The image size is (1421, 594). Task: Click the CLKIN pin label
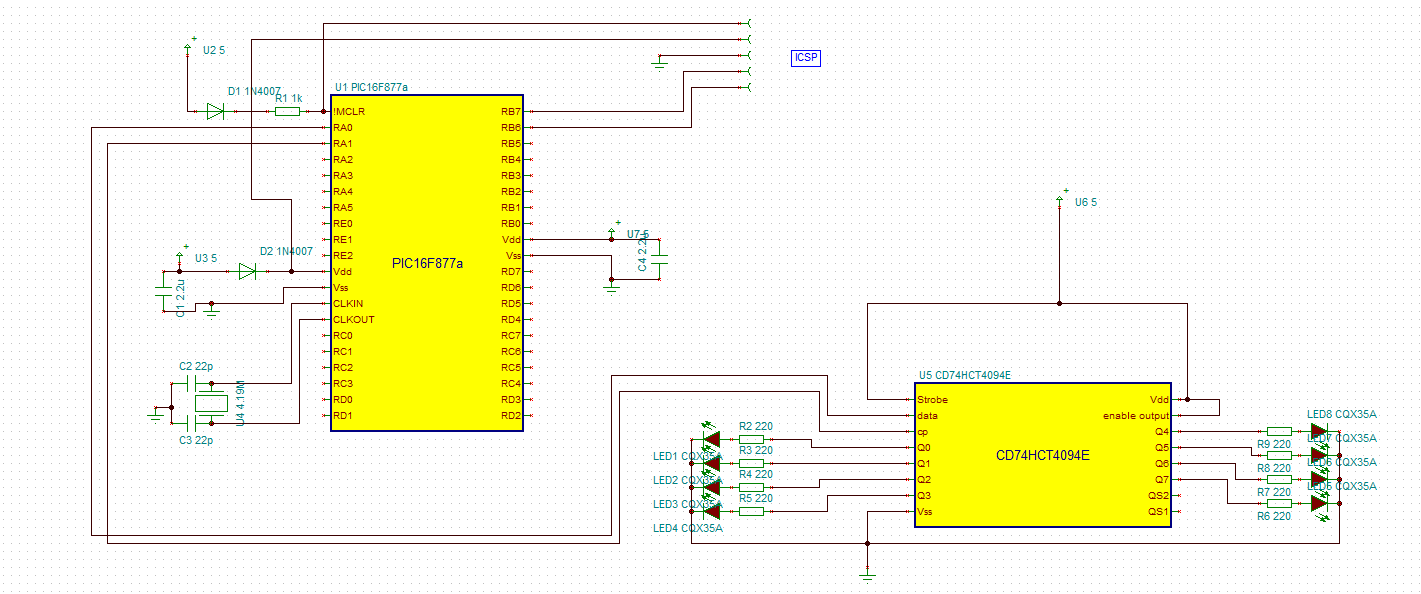348,304
